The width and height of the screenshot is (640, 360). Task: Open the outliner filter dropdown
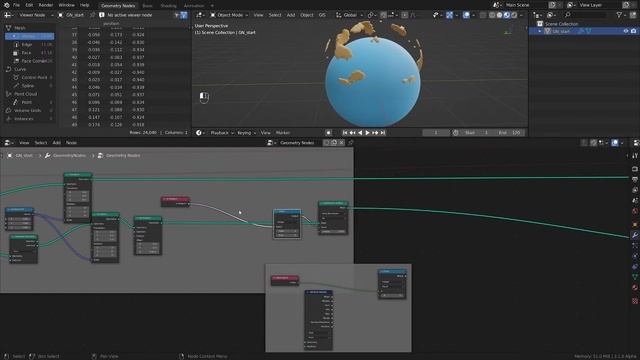point(621,15)
